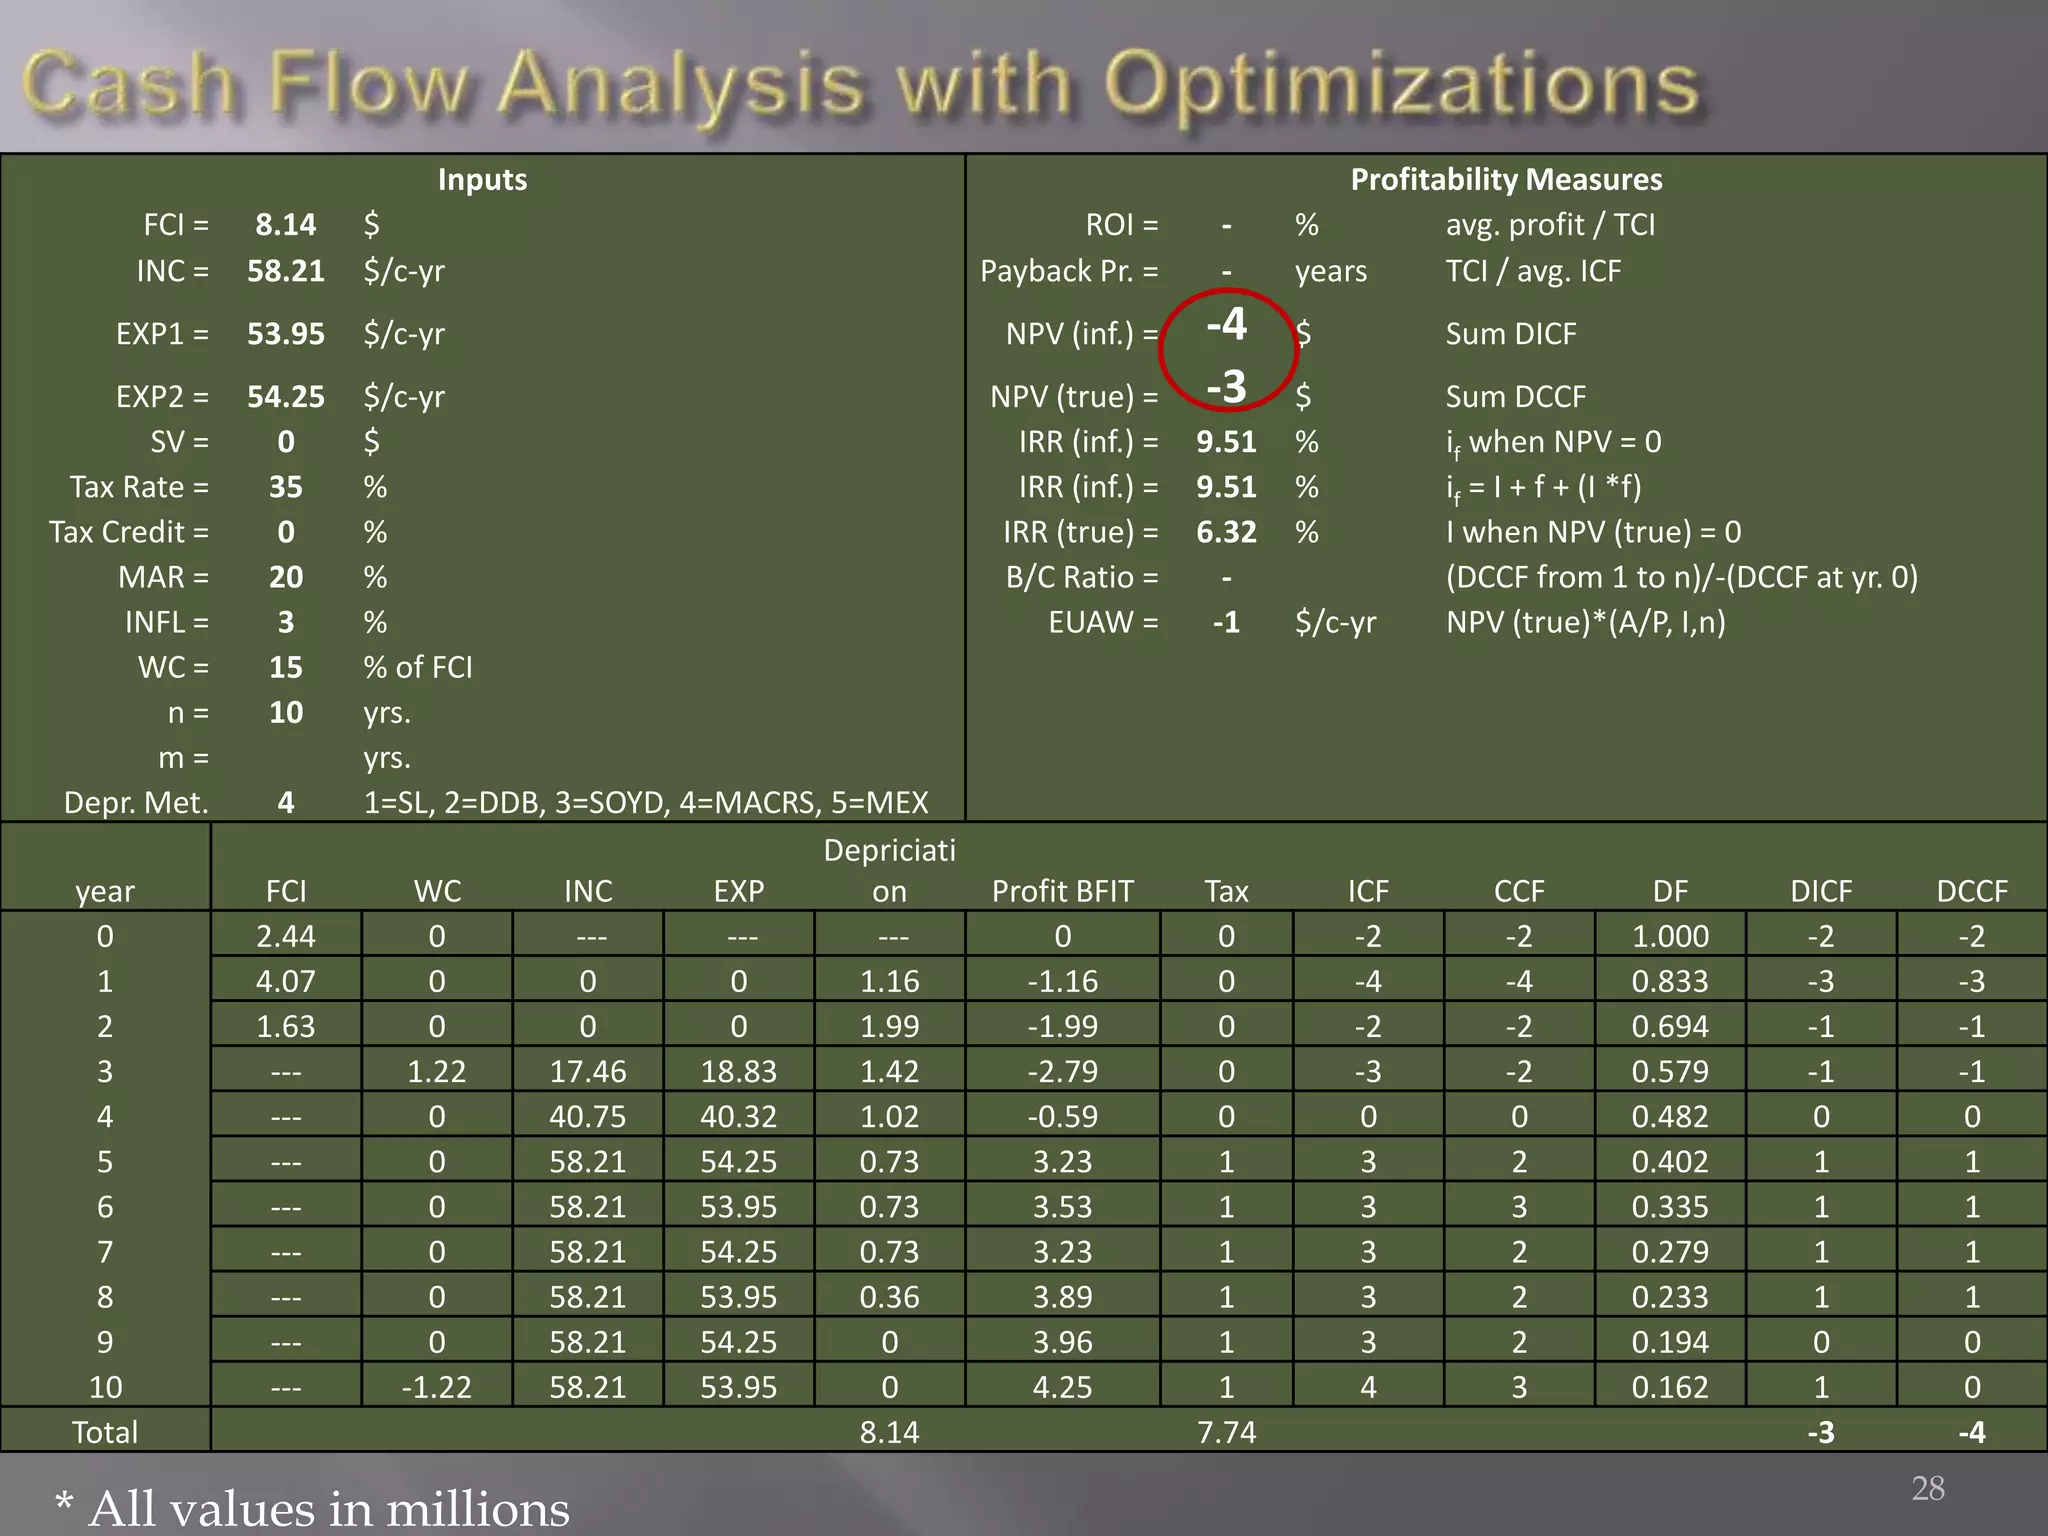Select the IRR (true) value 6.32
This screenshot has height=1536, width=2048.
(x=1226, y=532)
